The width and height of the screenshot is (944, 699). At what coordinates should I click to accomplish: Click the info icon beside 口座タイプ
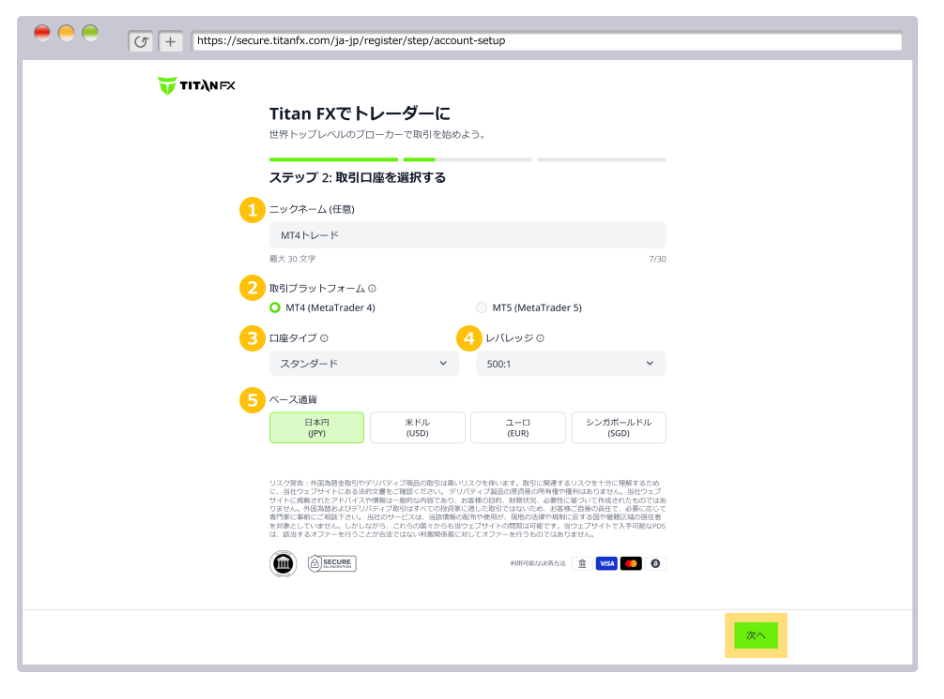tap(324, 338)
